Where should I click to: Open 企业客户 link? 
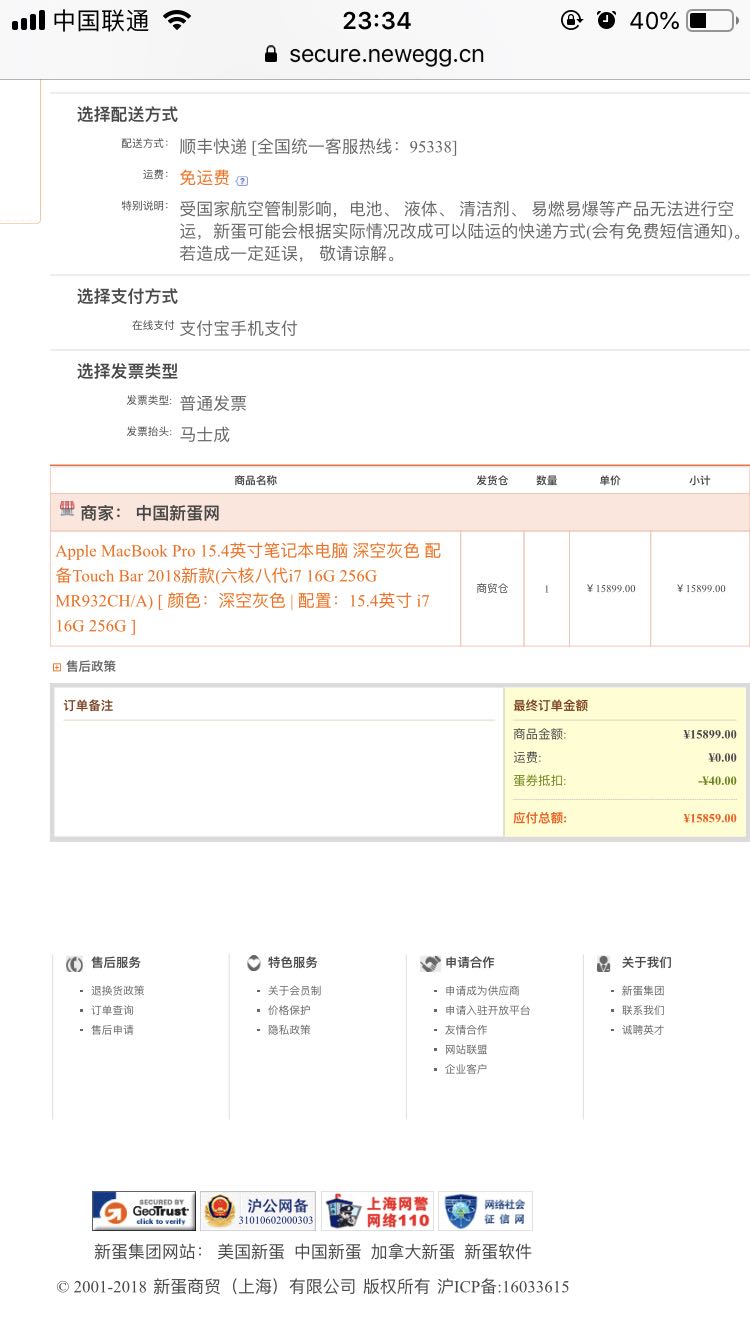466,1069
